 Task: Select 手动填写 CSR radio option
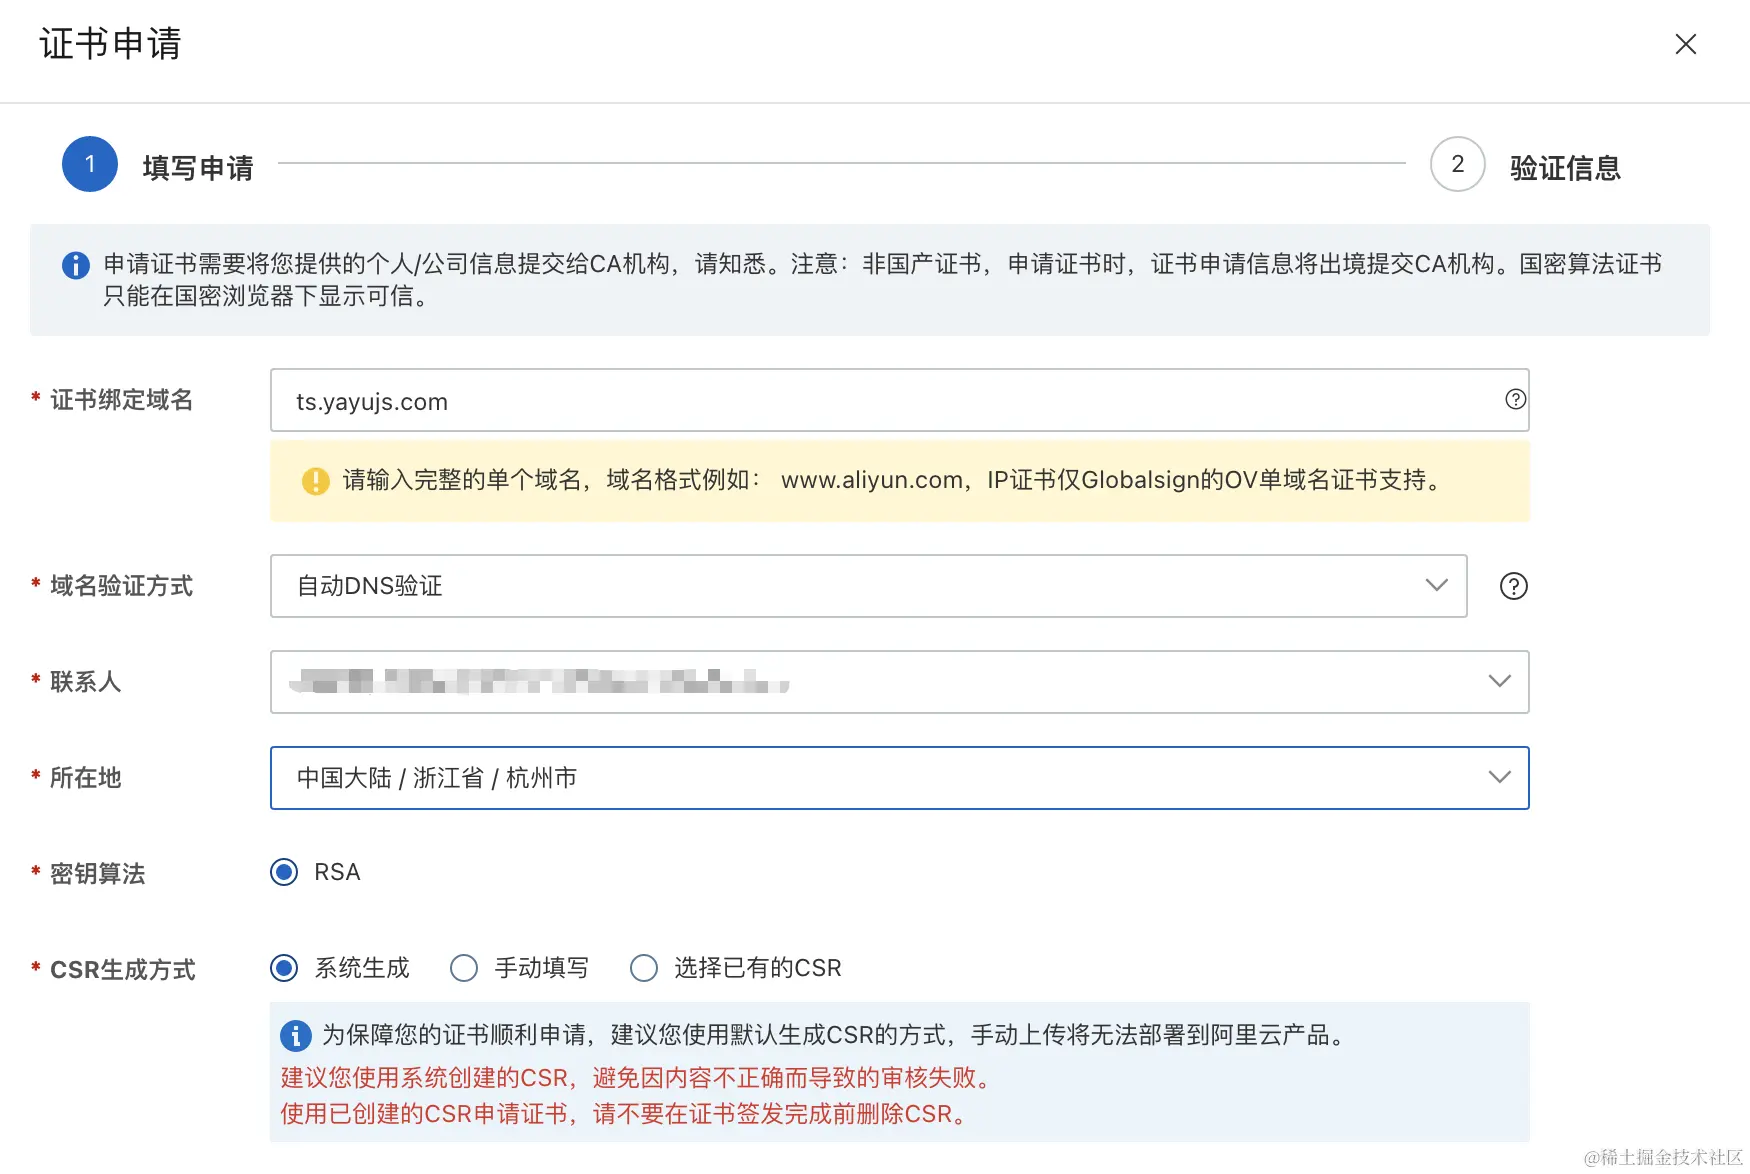(464, 968)
